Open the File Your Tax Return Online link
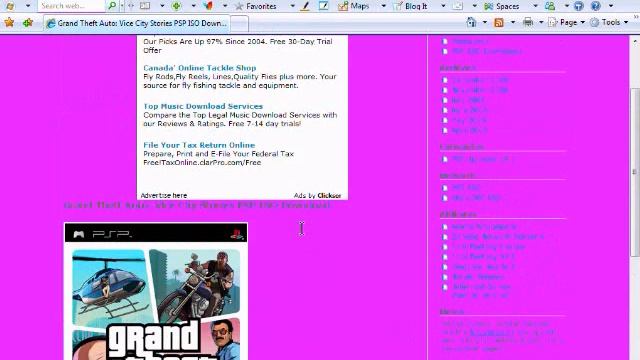Viewport: 640px width, 360px height. (199, 145)
